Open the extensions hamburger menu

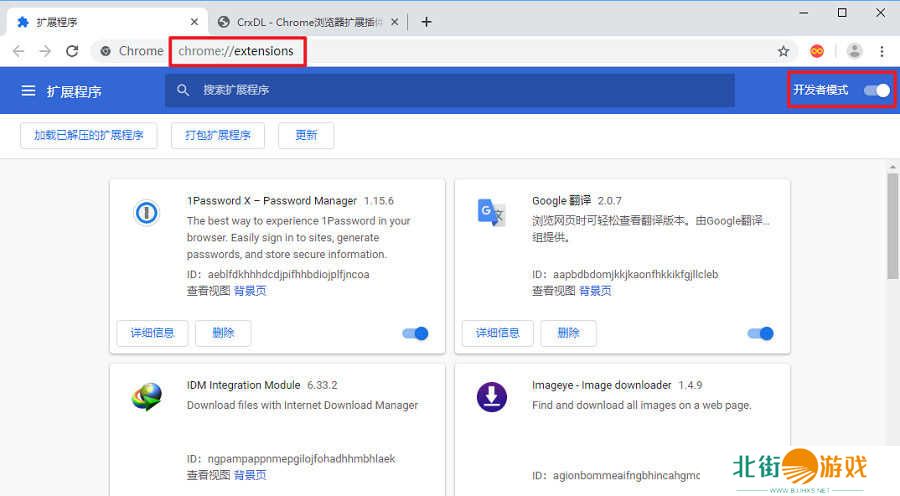tap(28, 91)
